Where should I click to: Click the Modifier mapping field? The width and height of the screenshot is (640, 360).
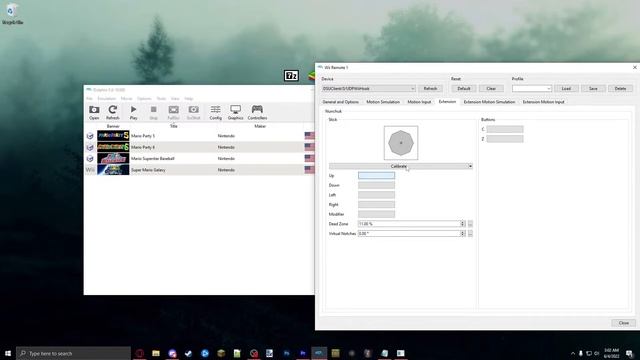[x=376, y=214]
